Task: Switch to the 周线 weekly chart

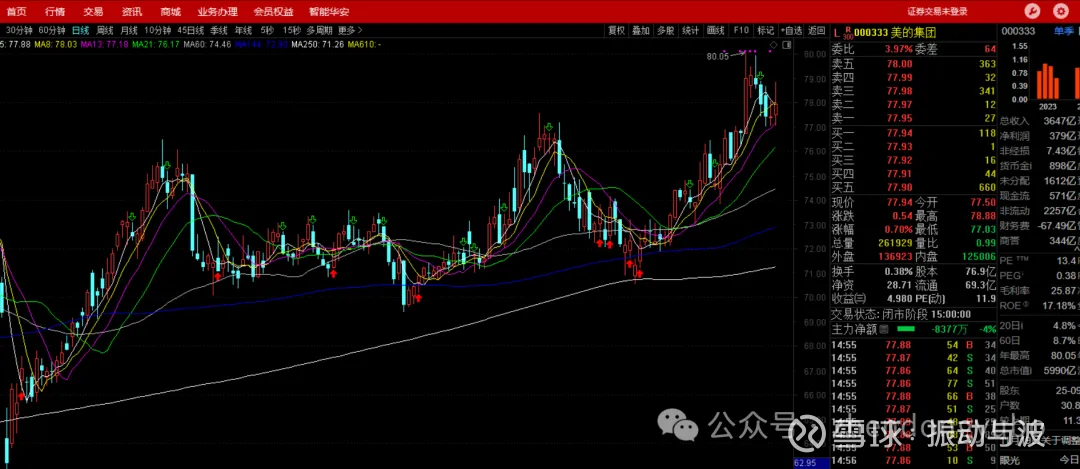Action: (105, 30)
